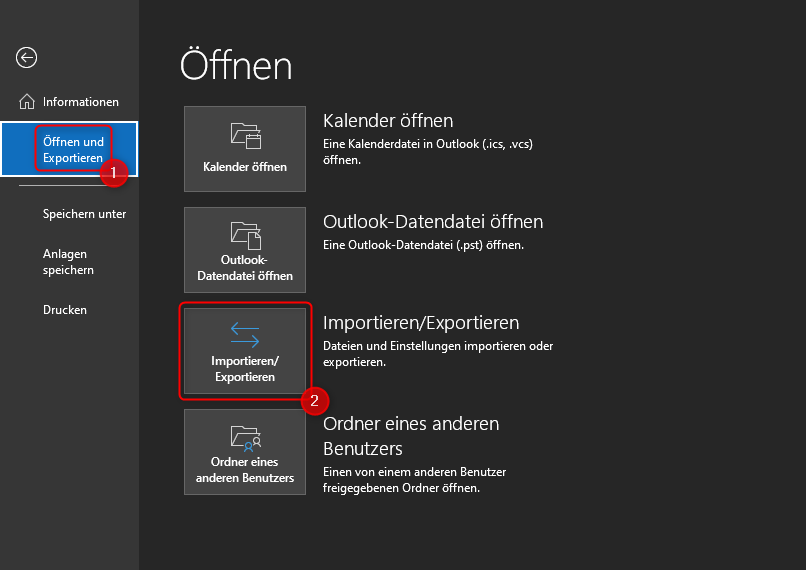Viewport: 806px width, 570px height.
Task: Click the red number 1 badge
Action: click(x=113, y=173)
